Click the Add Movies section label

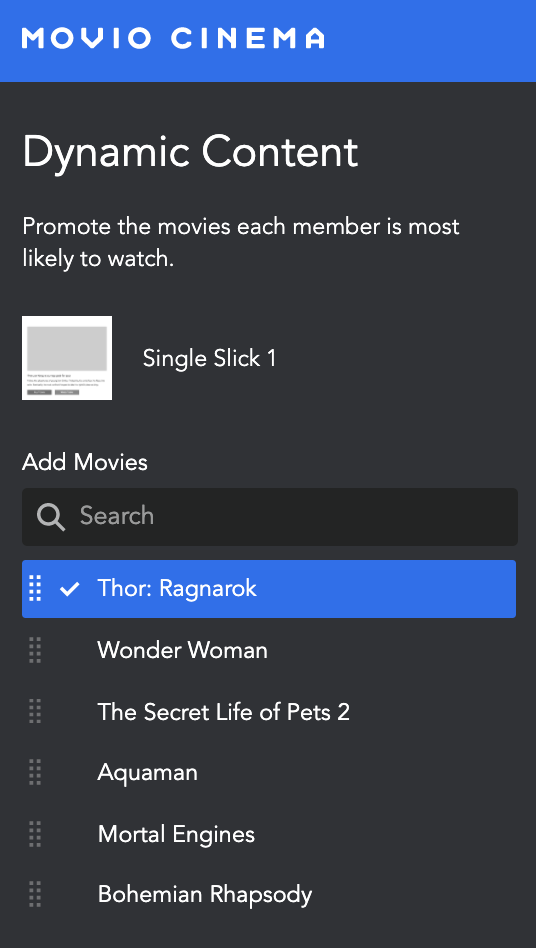(85, 463)
